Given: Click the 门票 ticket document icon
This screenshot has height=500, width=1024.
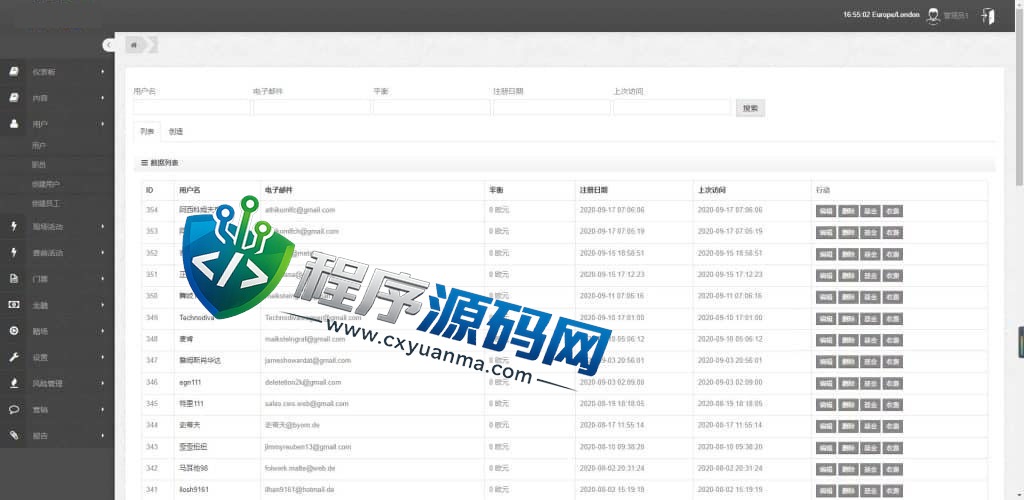Looking at the screenshot, I should 14,279.
